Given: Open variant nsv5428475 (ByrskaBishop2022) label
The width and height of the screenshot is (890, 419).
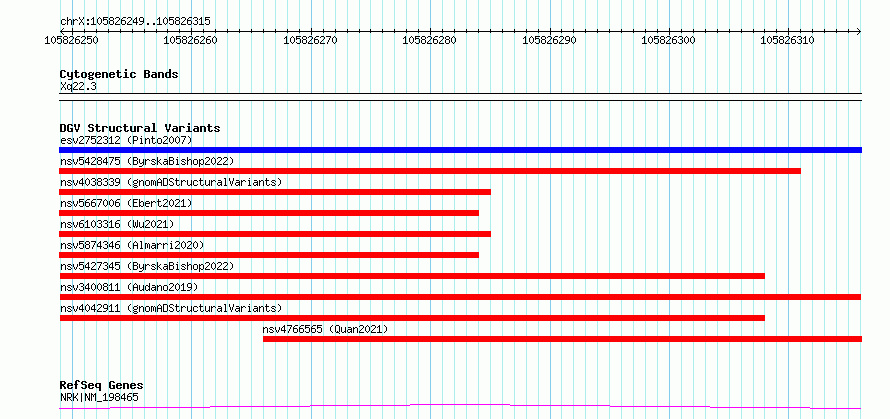Looking at the screenshot, I should point(147,161).
